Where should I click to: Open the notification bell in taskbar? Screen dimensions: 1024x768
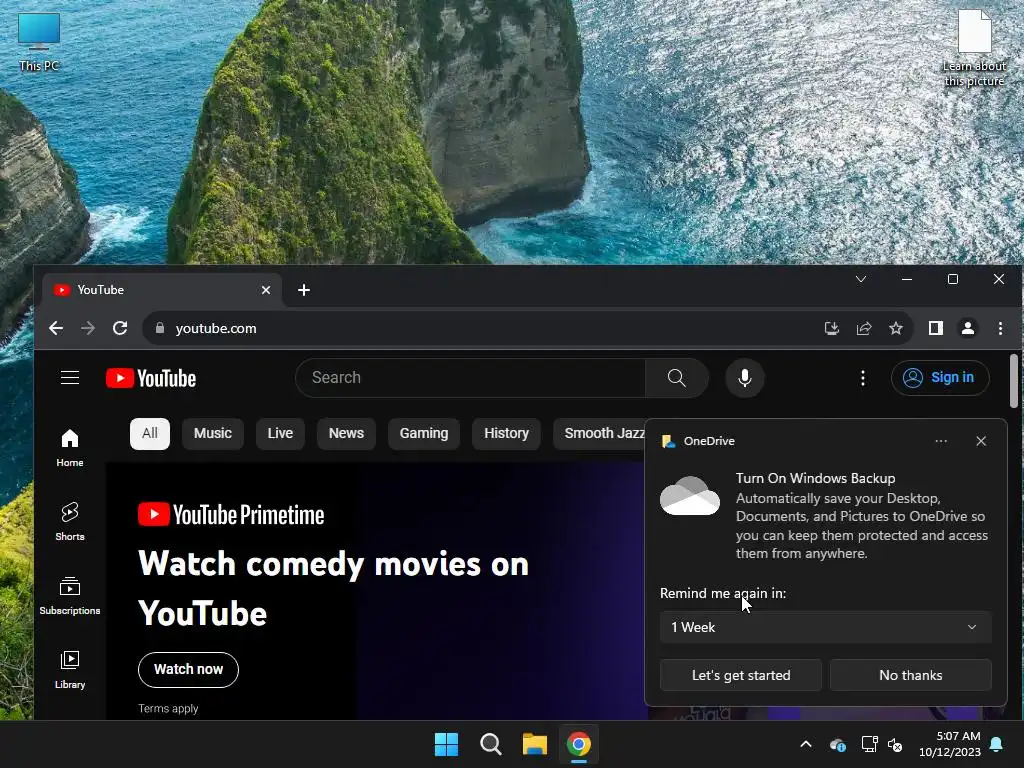click(997, 744)
